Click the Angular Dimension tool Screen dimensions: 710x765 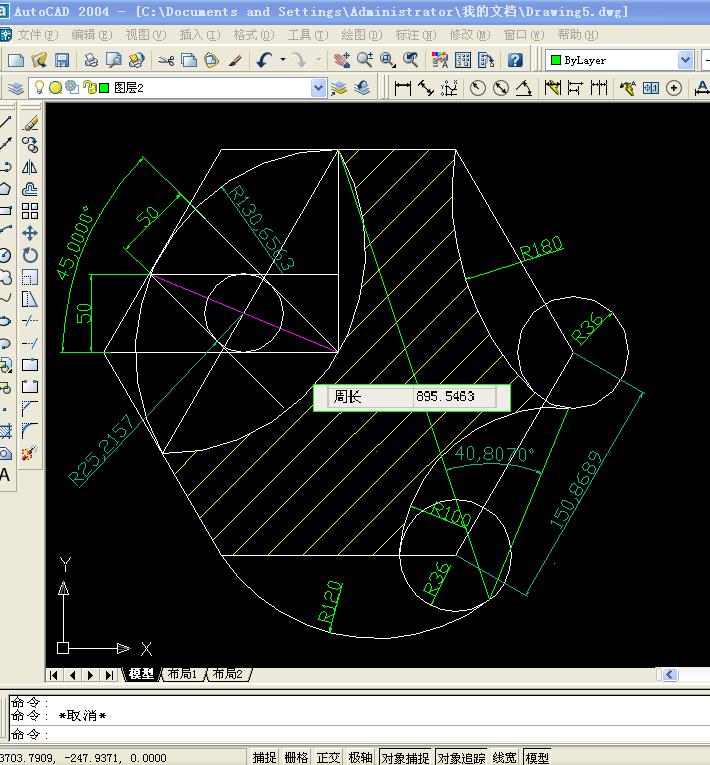coord(524,88)
